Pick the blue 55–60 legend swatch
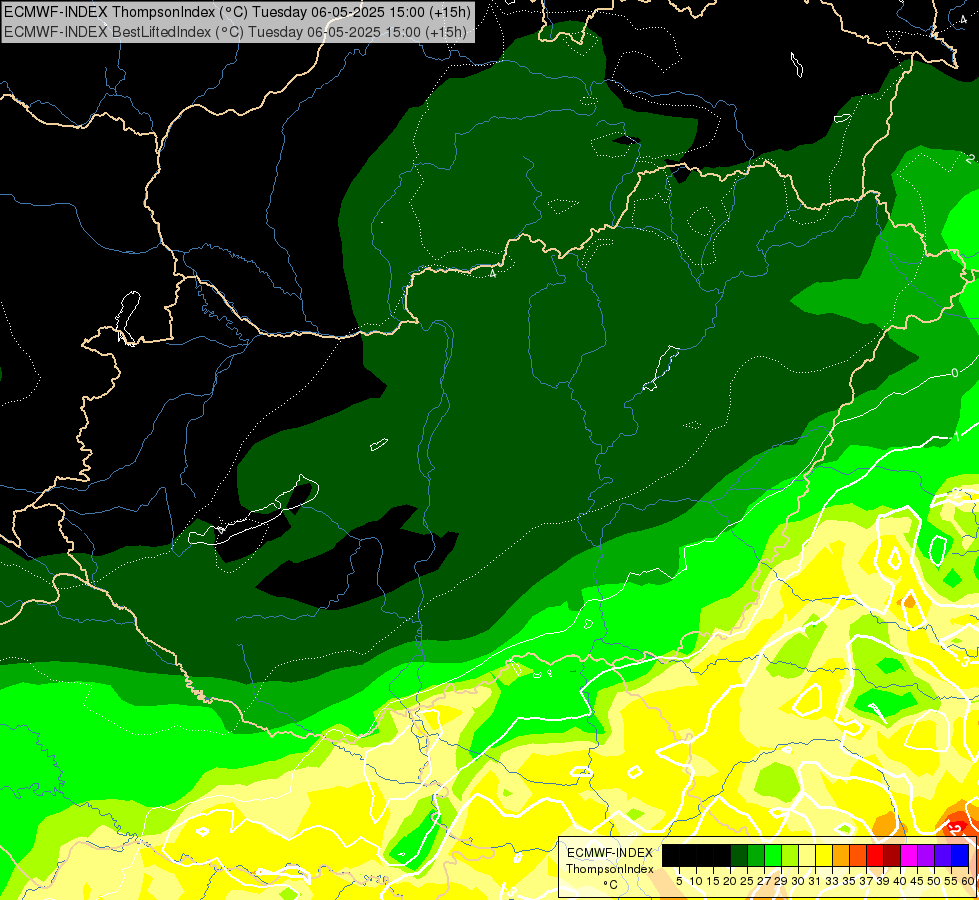This screenshot has height=900, width=979. point(960,855)
